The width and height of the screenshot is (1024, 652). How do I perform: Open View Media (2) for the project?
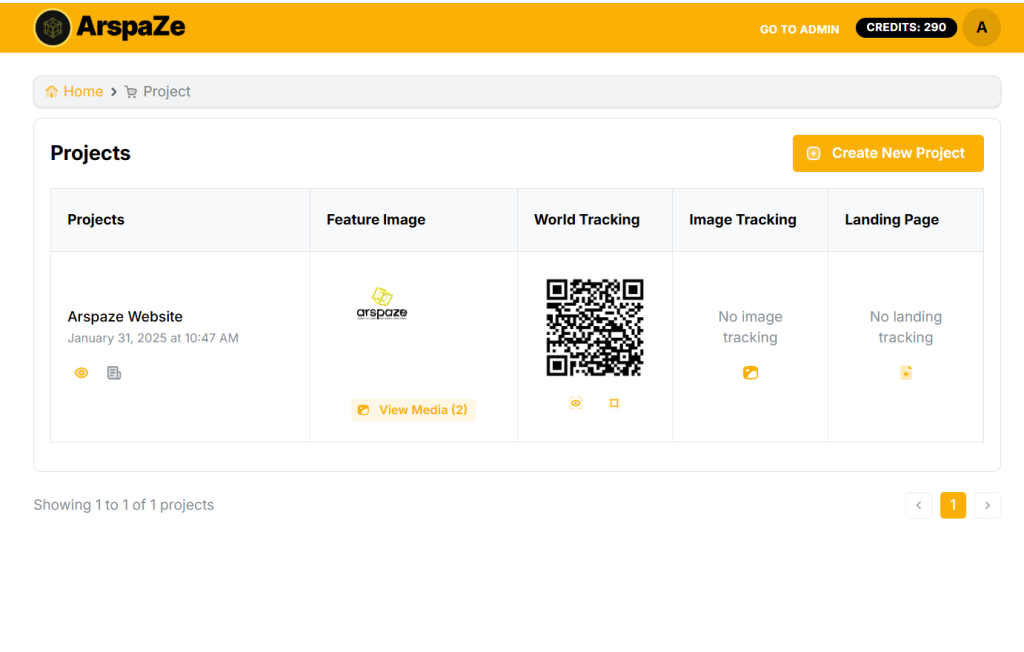(x=413, y=410)
